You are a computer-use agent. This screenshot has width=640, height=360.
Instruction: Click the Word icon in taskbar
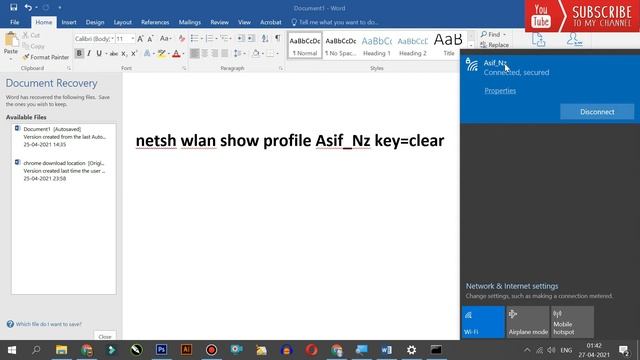[386, 350]
